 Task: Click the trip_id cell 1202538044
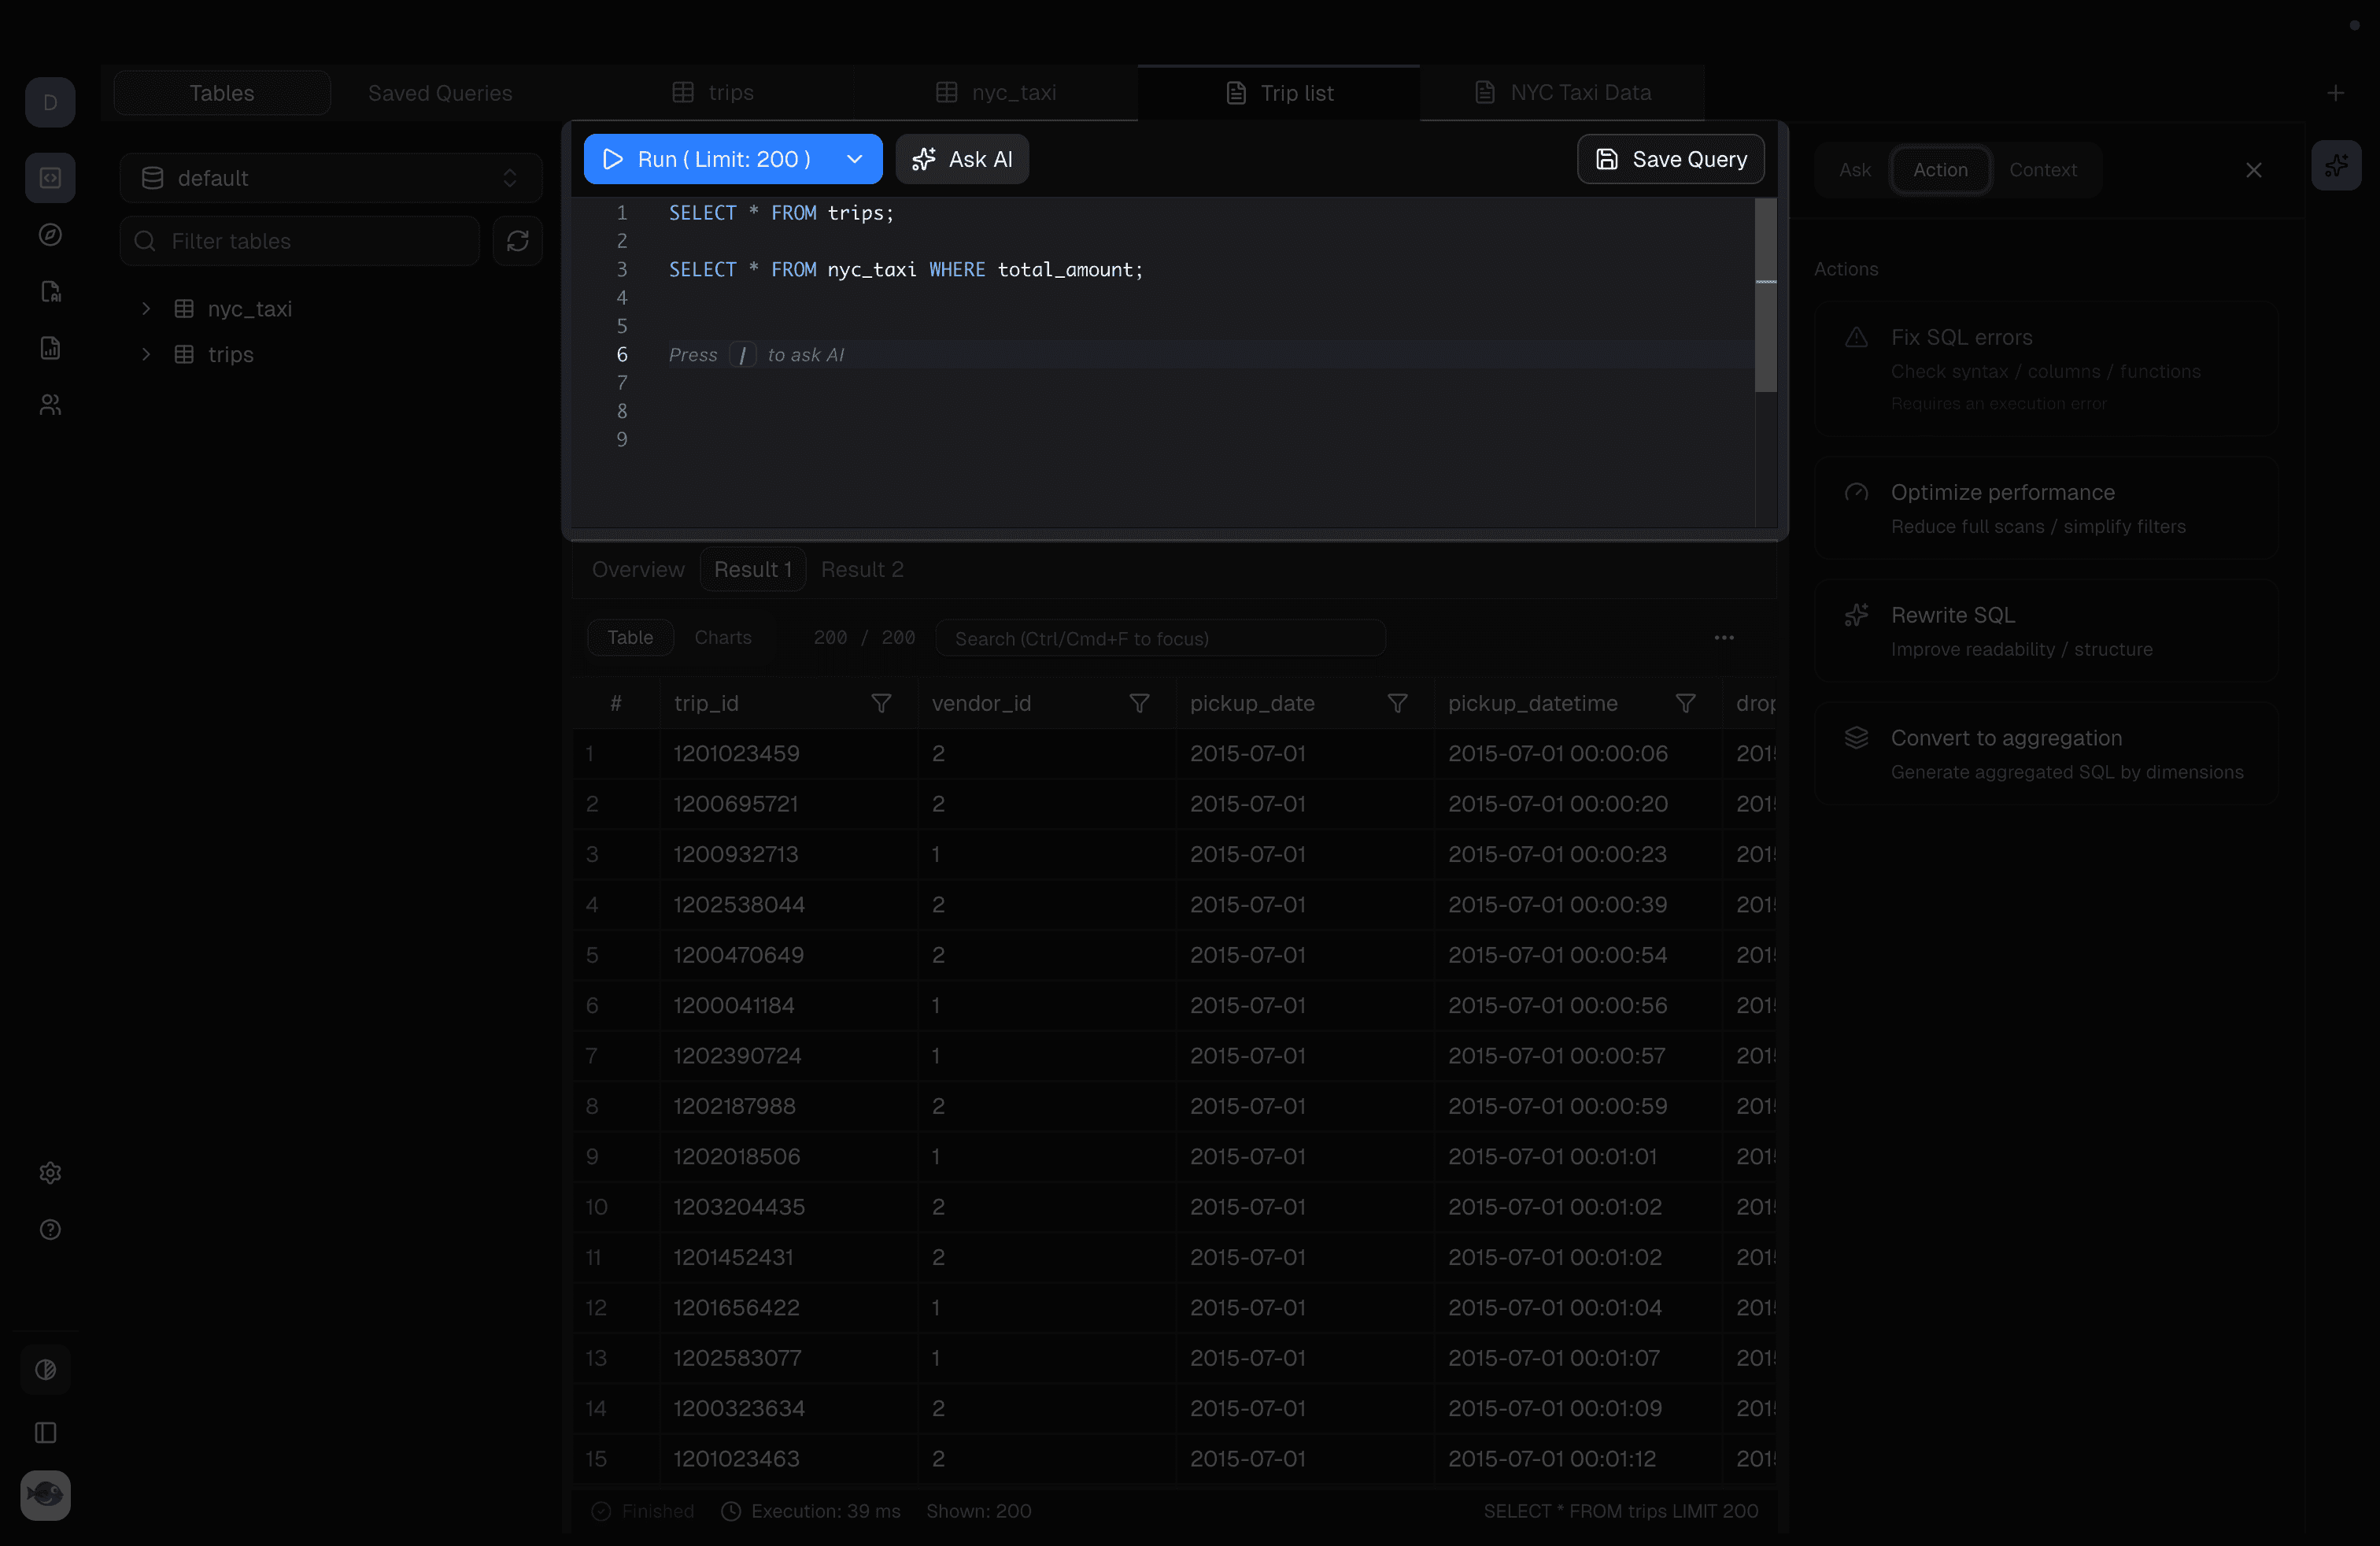click(x=788, y=904)
